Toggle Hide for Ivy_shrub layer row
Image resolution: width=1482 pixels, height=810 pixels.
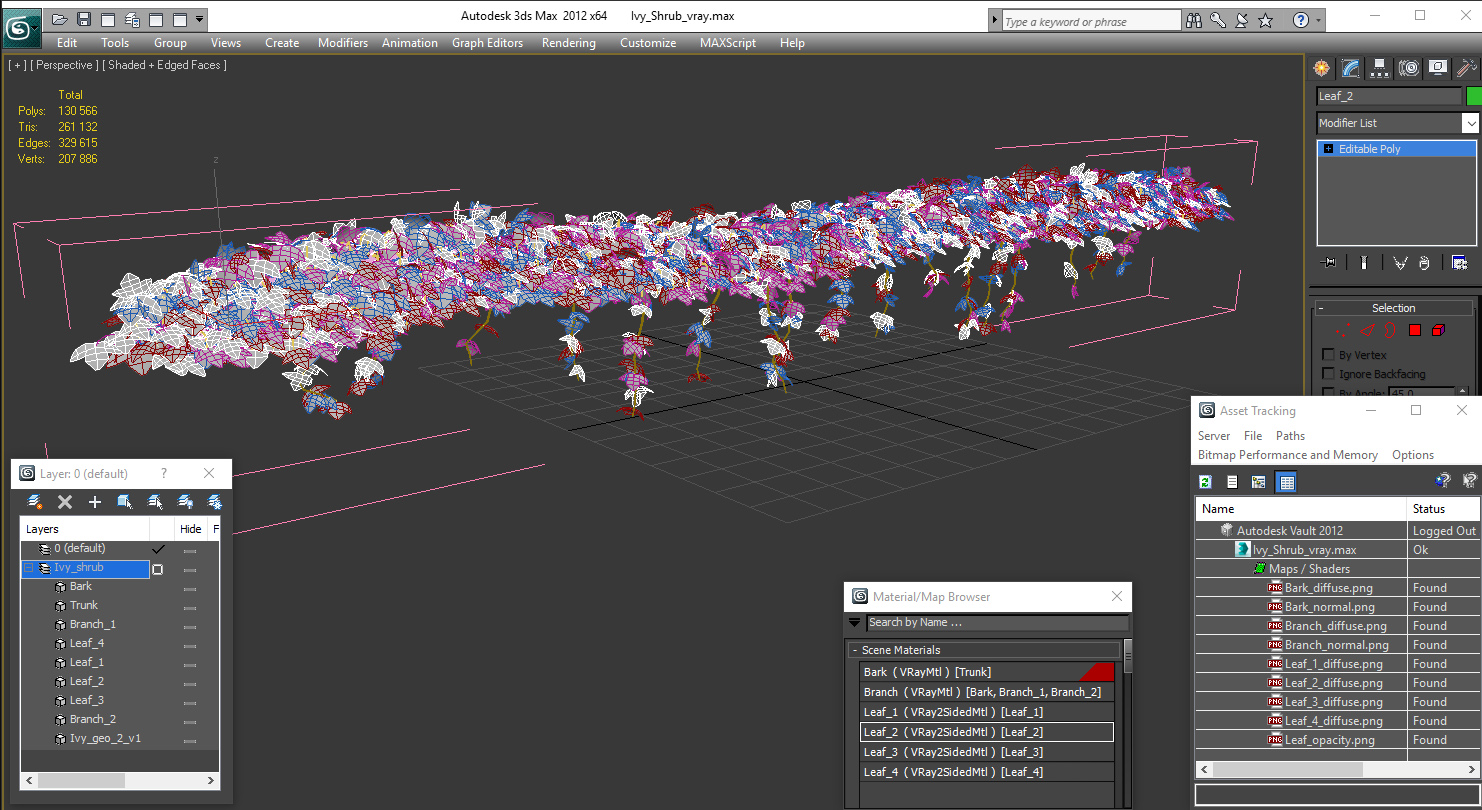click(189, 569)
